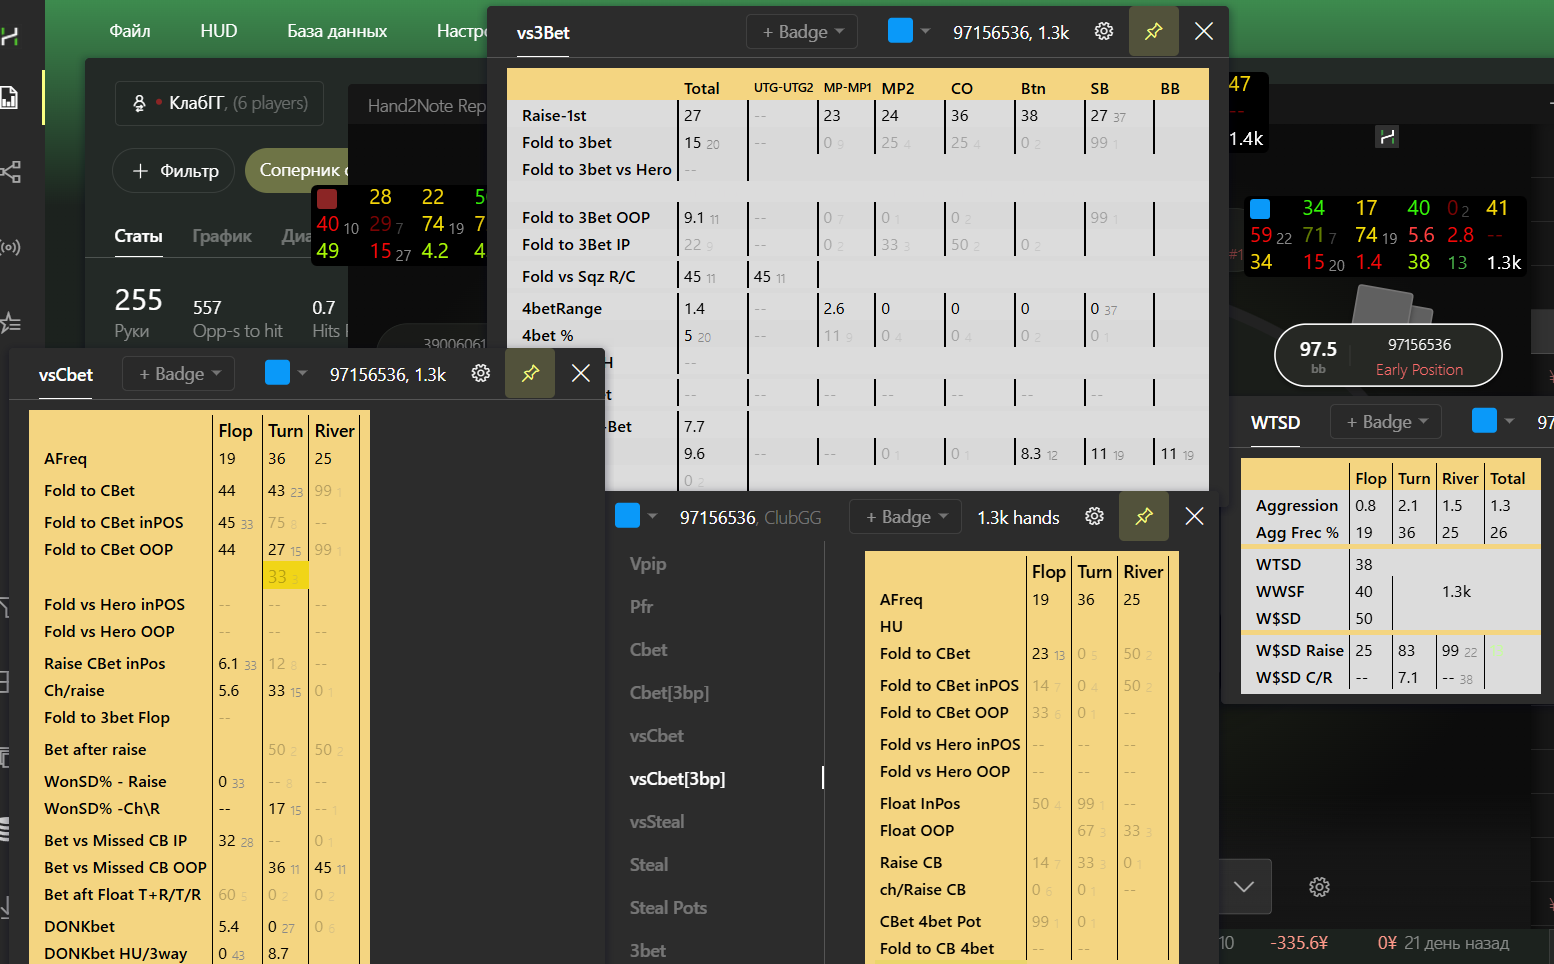Viewport: 1554px width, 964px height.
Task: Close the vsCbet popup
Action: pos(581,373)
